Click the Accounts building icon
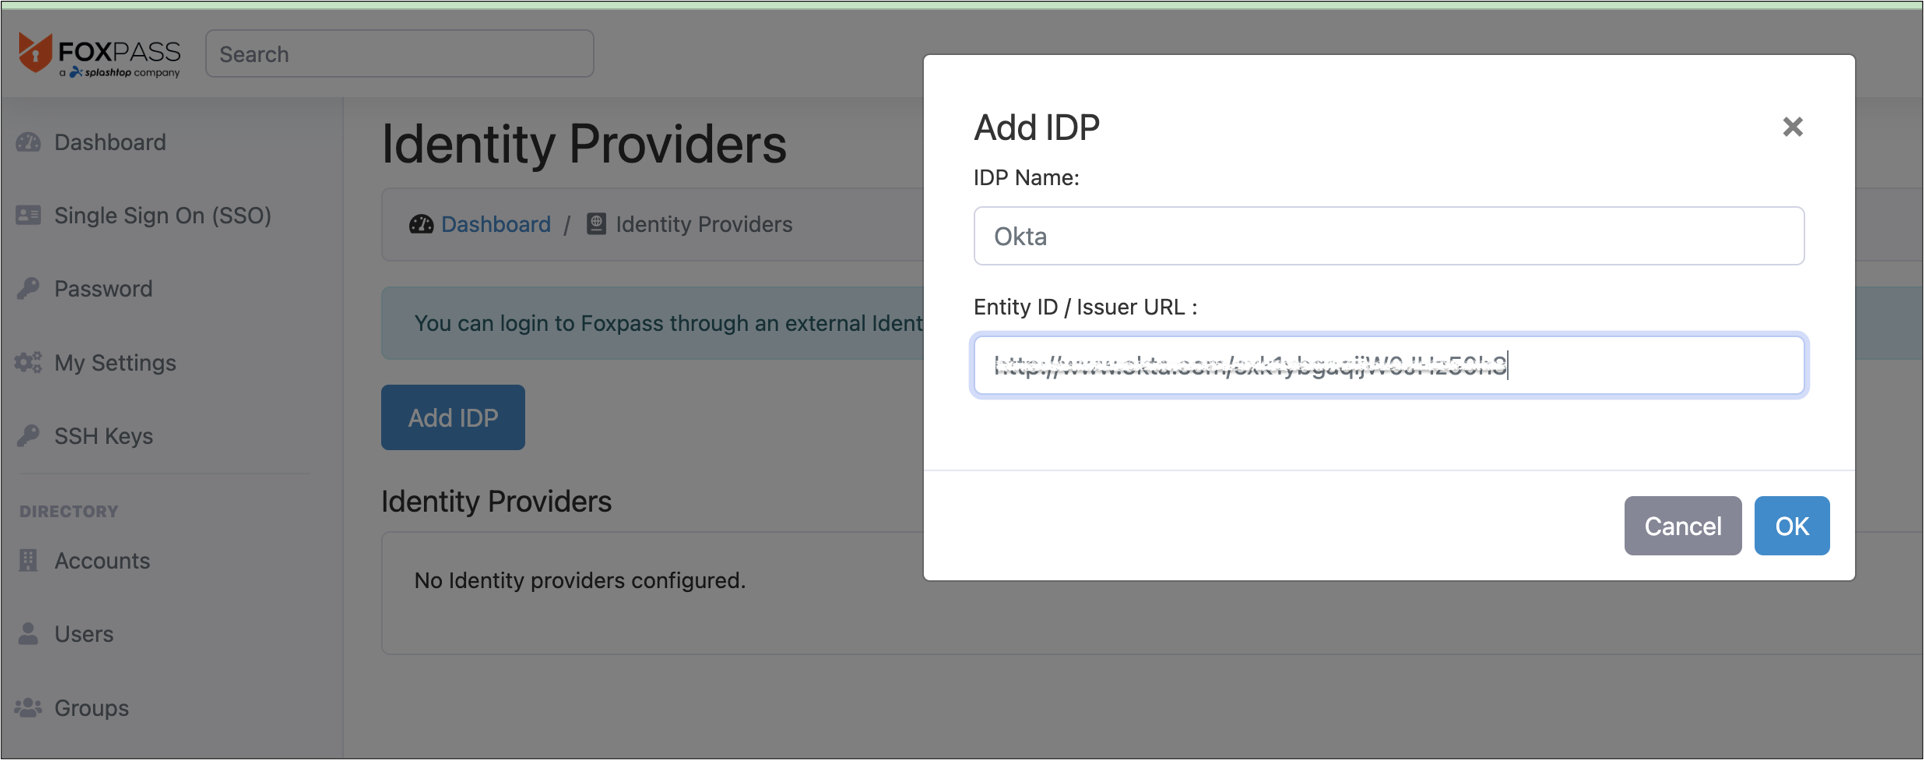The image size is (1924, 760). [x=28, y=560]
